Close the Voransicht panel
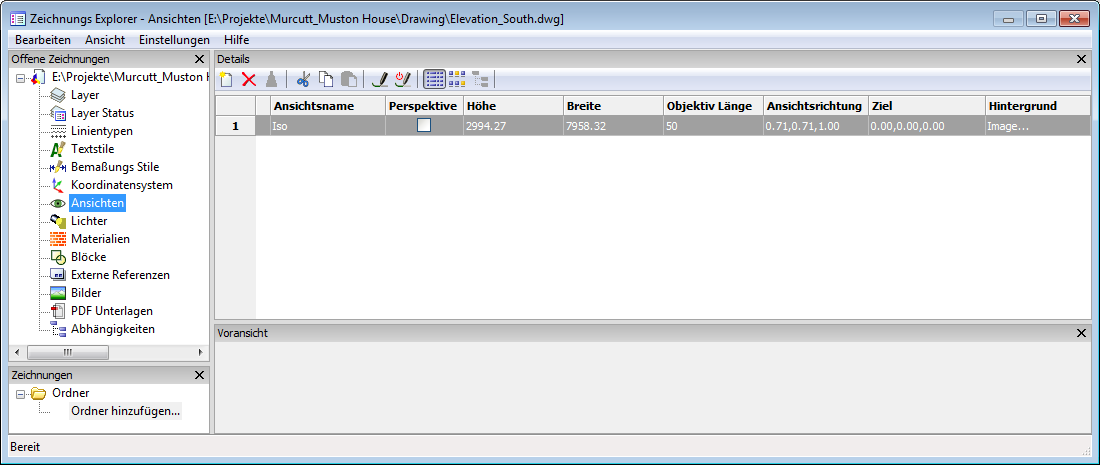 point(1081,333)
